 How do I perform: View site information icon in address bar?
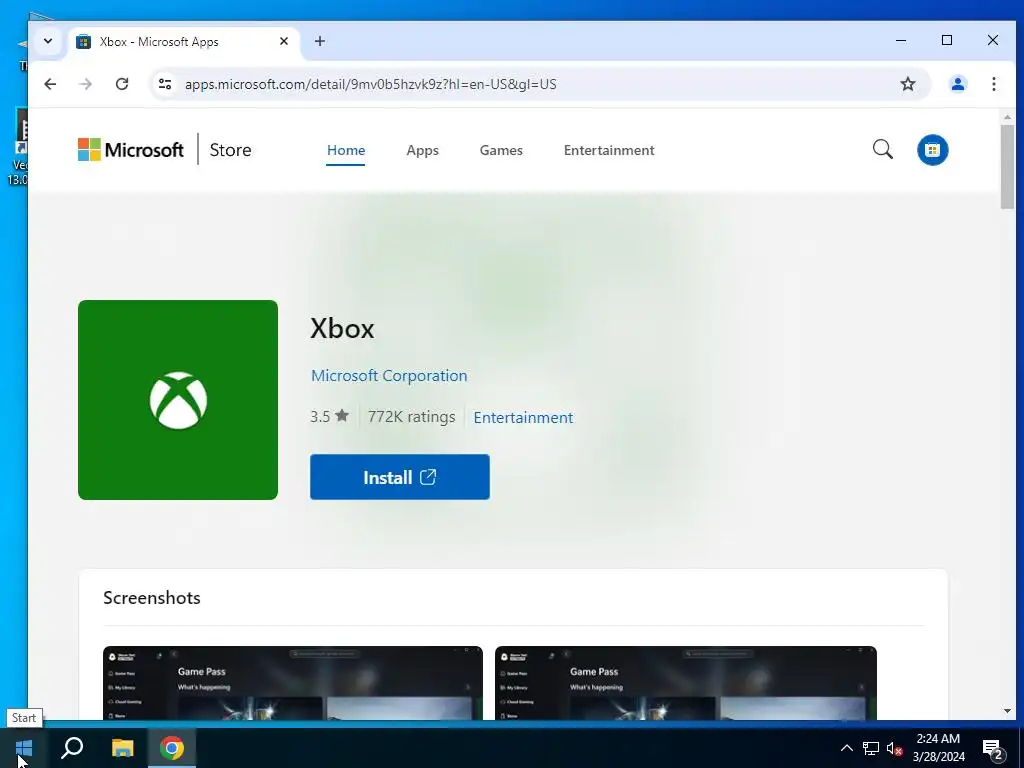(x=165, y=84)
